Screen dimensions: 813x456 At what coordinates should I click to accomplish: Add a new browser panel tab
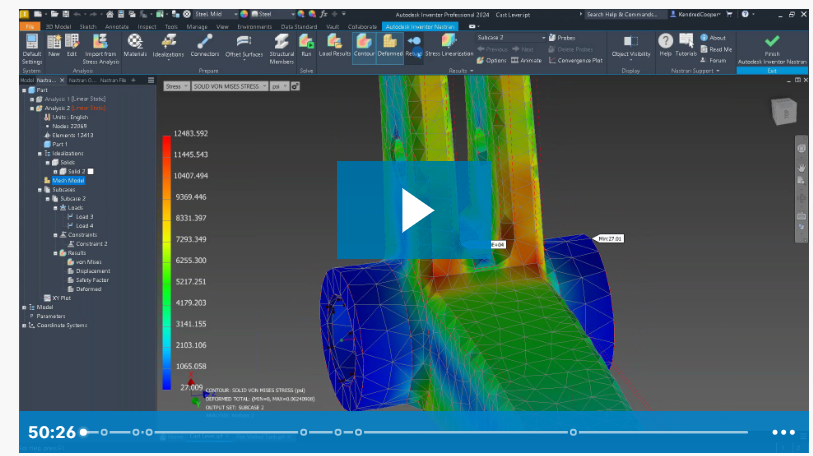[133, 80]
